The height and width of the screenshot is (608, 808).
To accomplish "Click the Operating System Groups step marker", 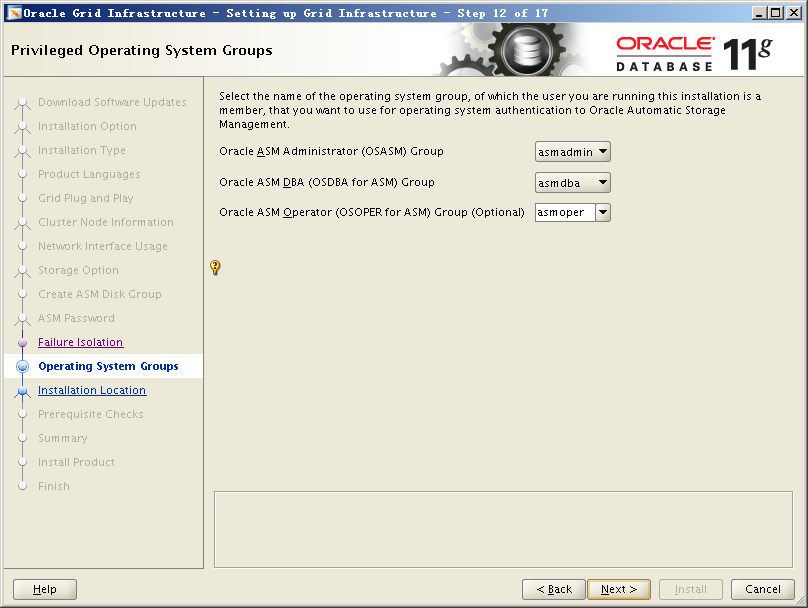I will click(x=23, y=367).
